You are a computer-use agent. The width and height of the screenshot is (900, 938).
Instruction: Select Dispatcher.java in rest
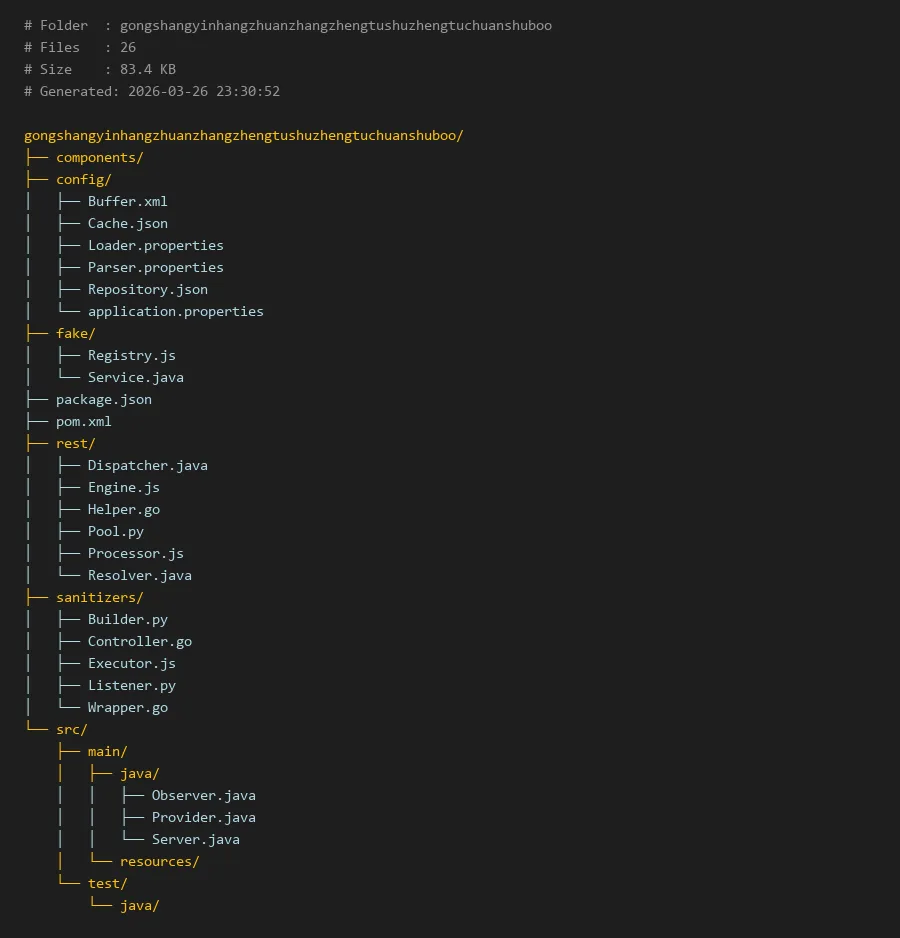point(147,465)
